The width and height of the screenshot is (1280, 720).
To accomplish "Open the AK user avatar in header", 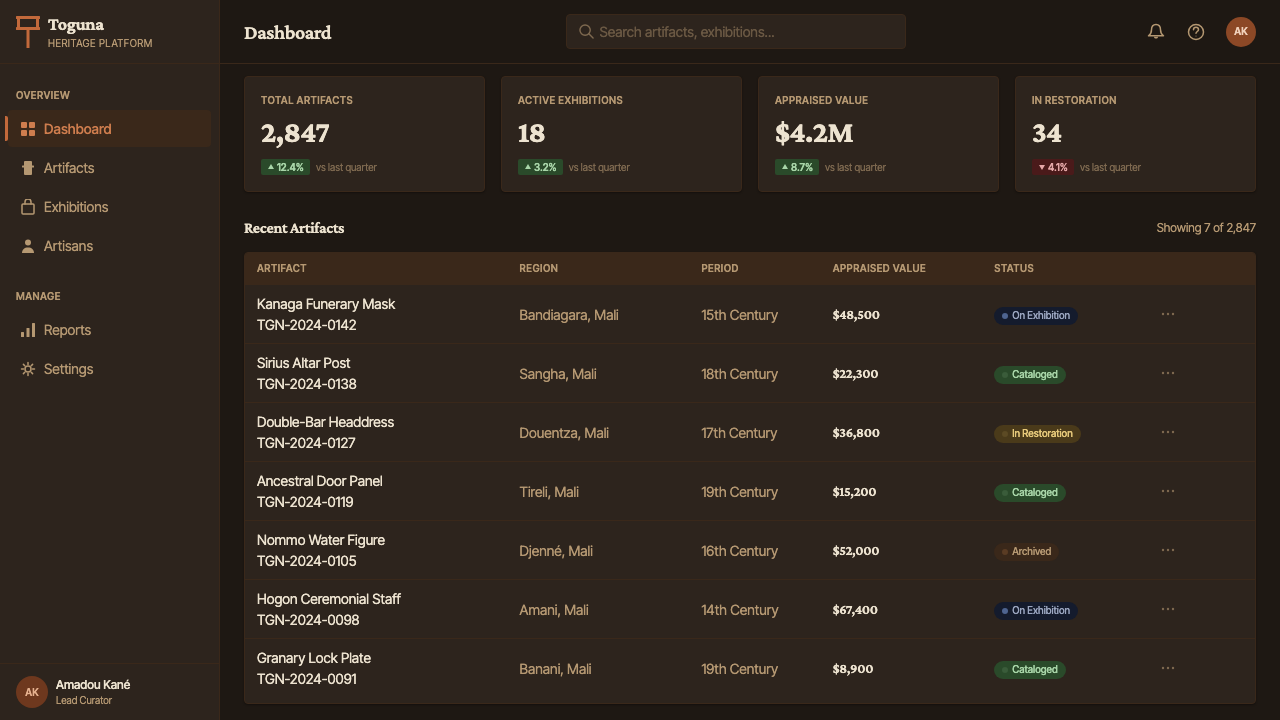I will (1241, 32).
